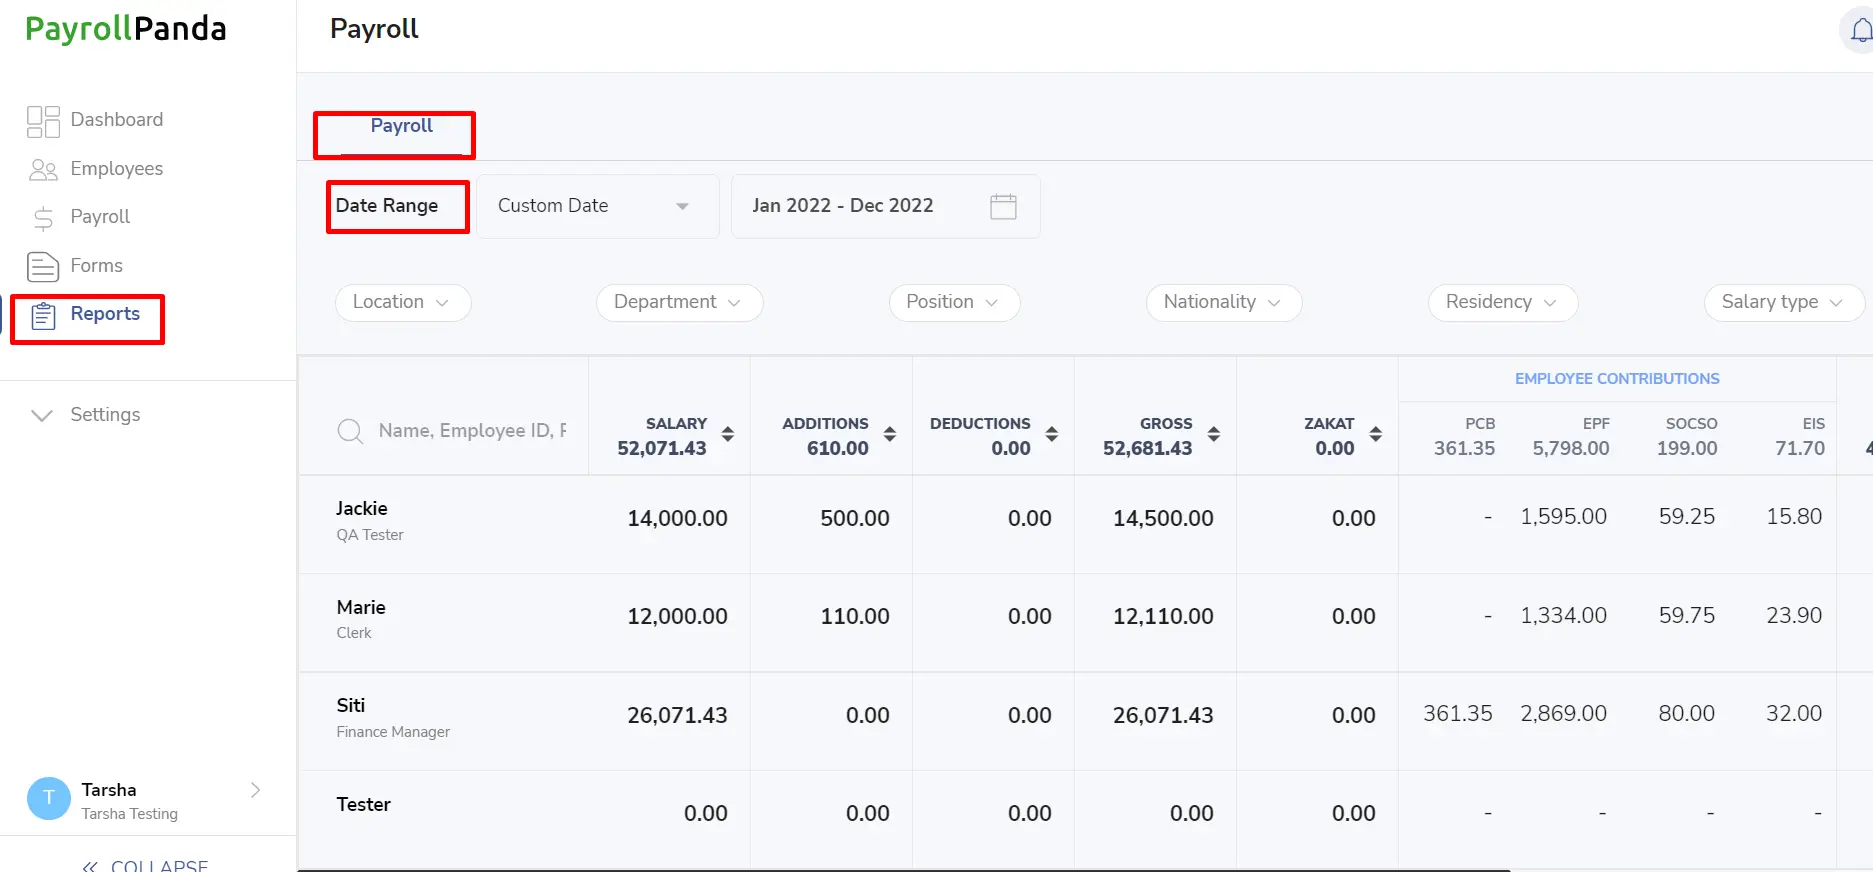Open the Custom Date dropdown
Viewport: 1873px width, 872px height.
[597, 206]
